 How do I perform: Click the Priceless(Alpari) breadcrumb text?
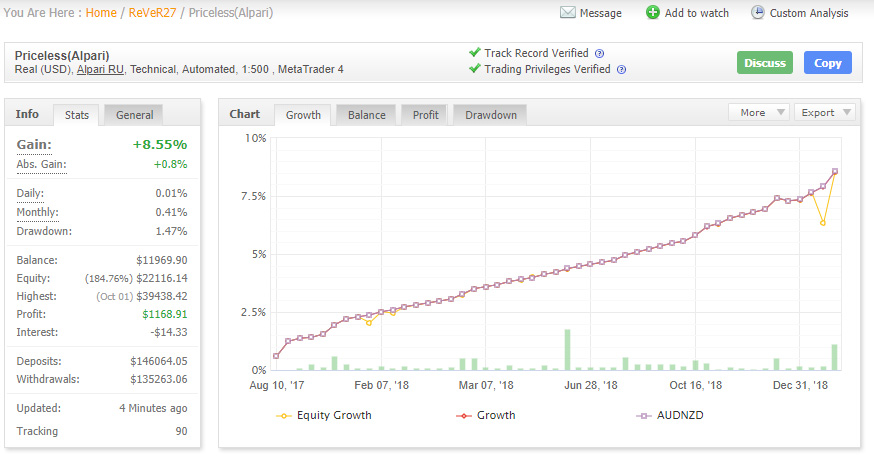[x=231, y=13]
